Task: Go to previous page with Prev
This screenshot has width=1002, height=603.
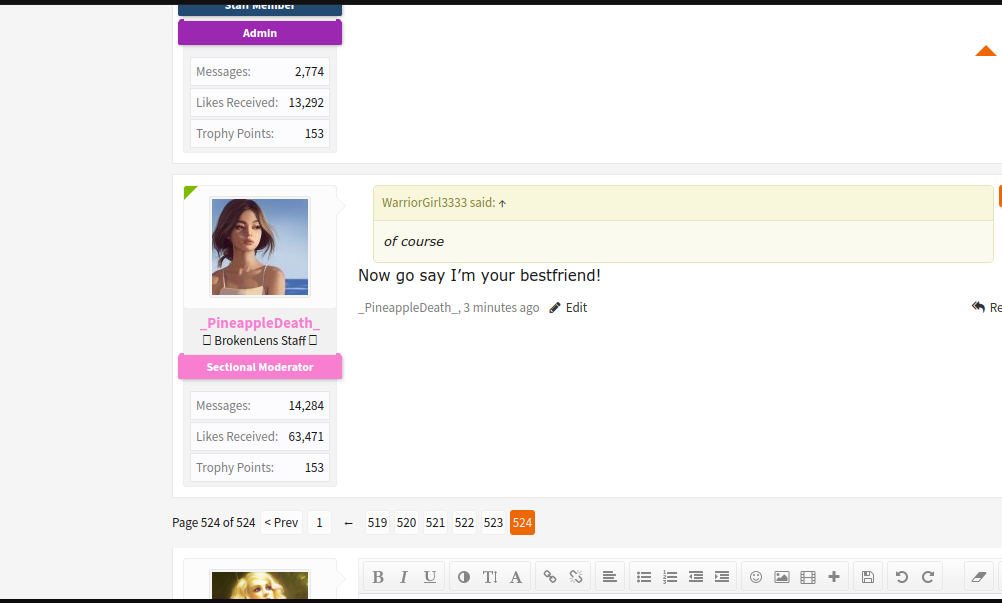Action: (281, 523)
